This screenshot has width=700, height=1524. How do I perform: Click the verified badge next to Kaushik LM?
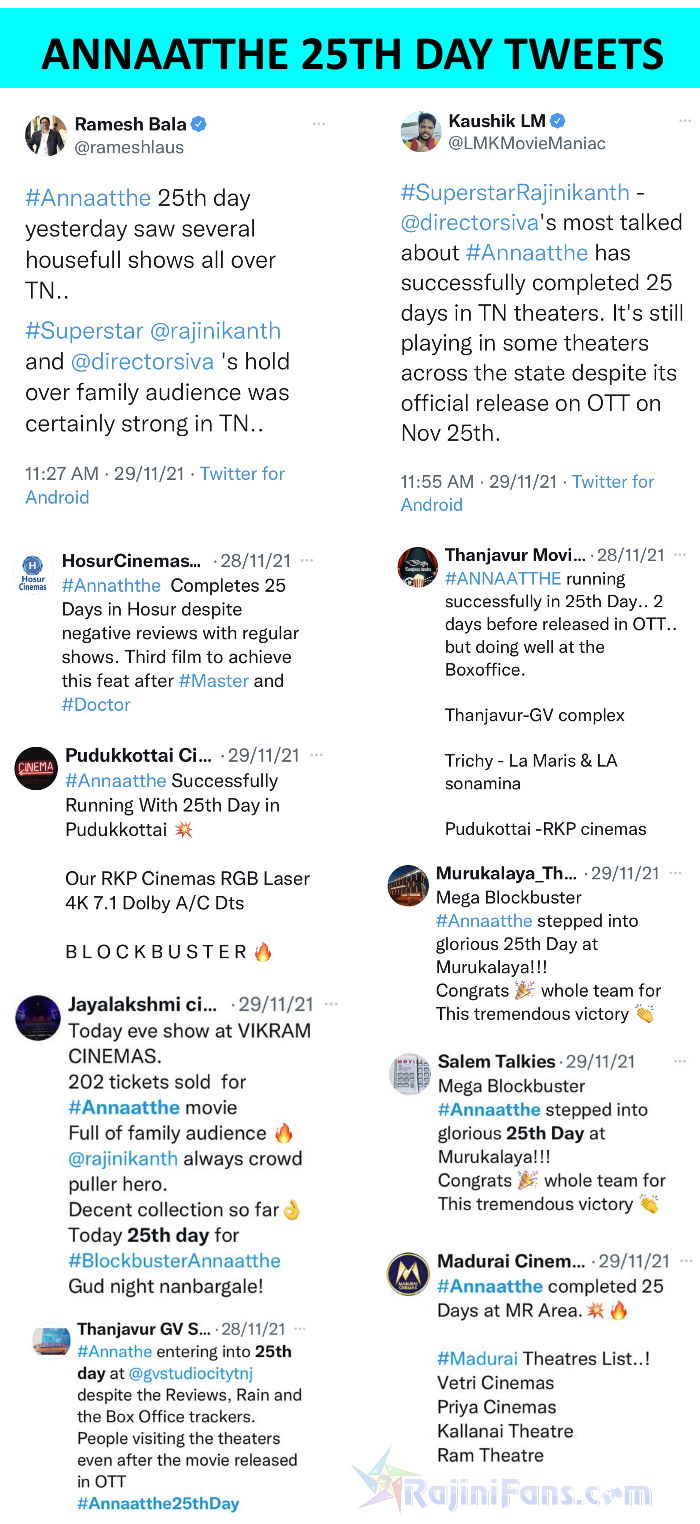click(x=558, y=121)
